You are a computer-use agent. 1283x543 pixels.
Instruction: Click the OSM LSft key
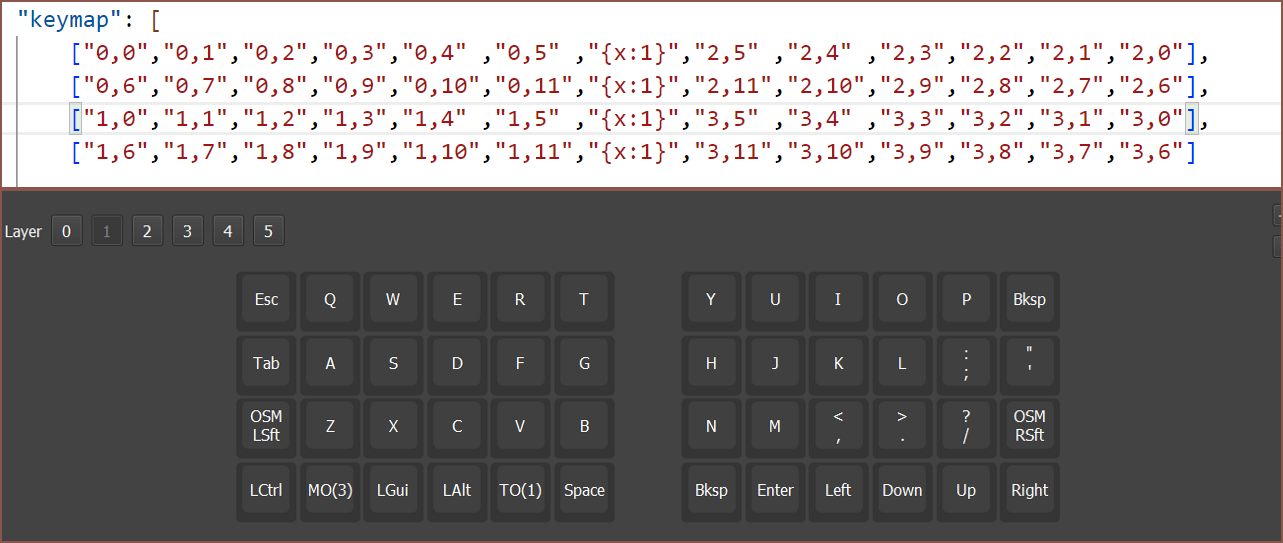click(x=266, y=426)
